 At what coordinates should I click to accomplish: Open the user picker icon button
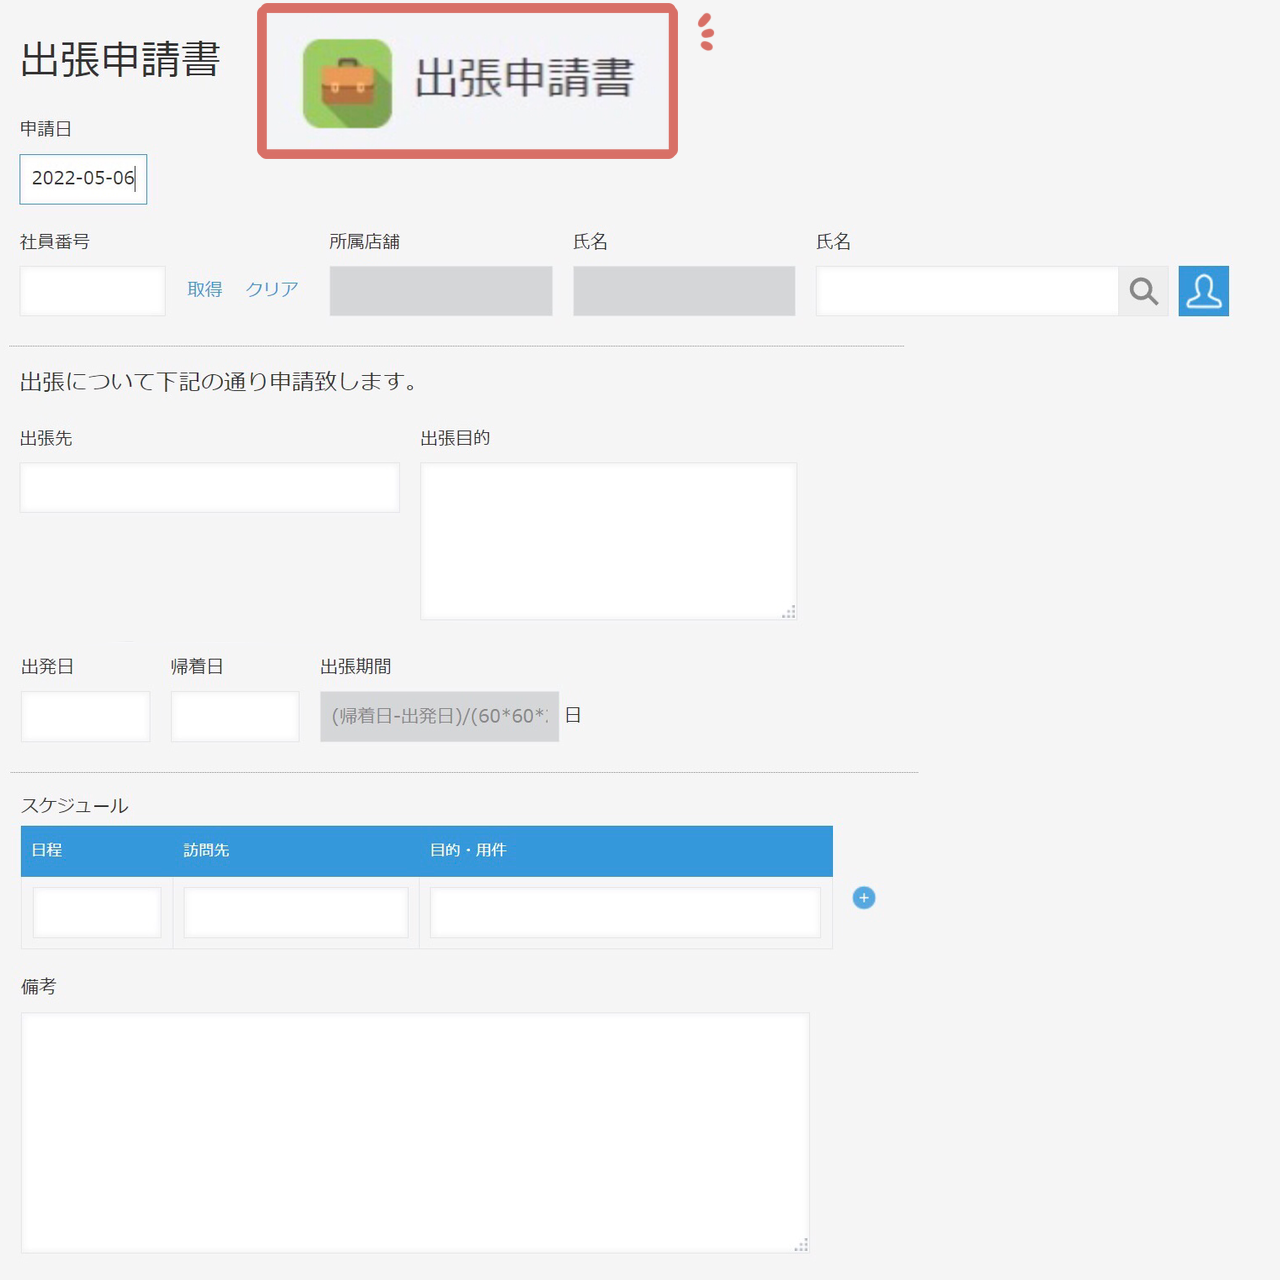coord(1203,291)
